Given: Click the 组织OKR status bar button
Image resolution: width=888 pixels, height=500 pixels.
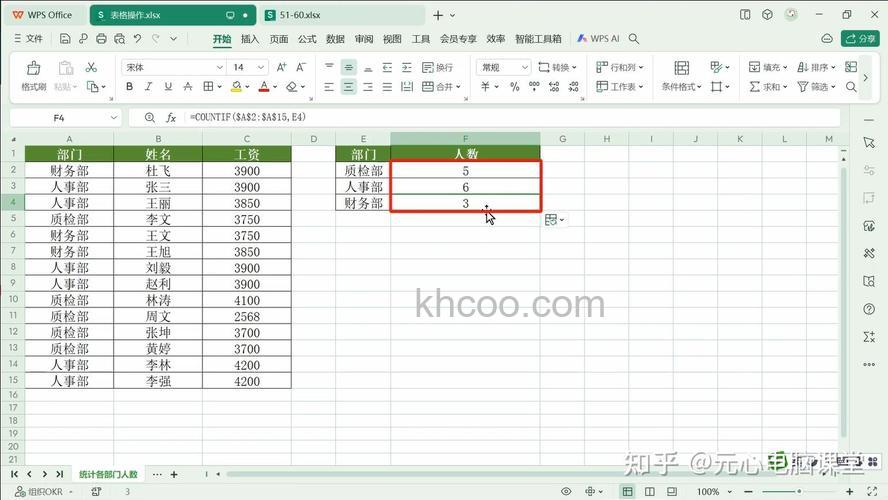Looking at the screenshot, I should (x=43, y=492).
